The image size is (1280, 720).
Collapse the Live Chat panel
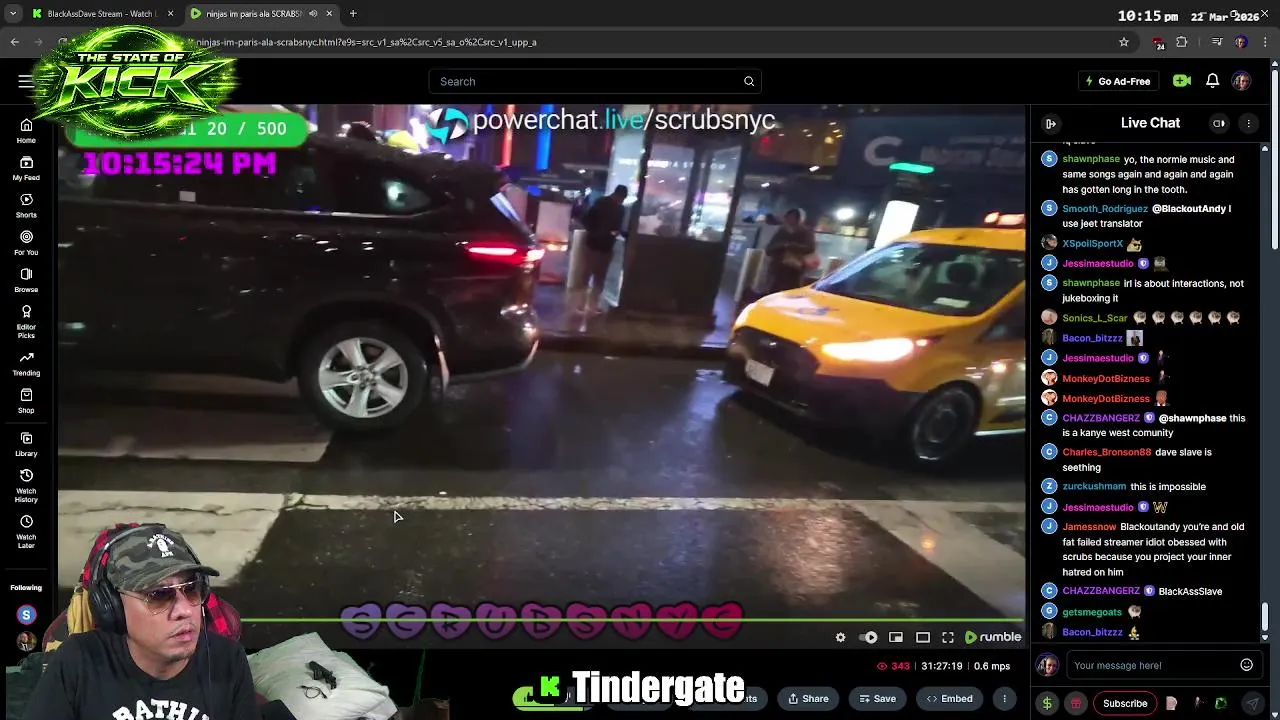pos(1051,123)
